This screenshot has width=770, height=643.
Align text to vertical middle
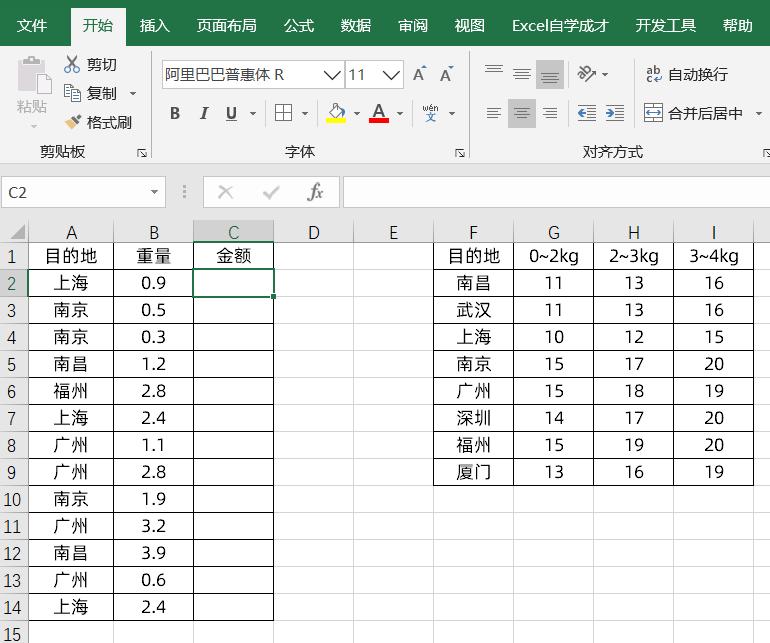pyautogui.click(x=522, y=74)
